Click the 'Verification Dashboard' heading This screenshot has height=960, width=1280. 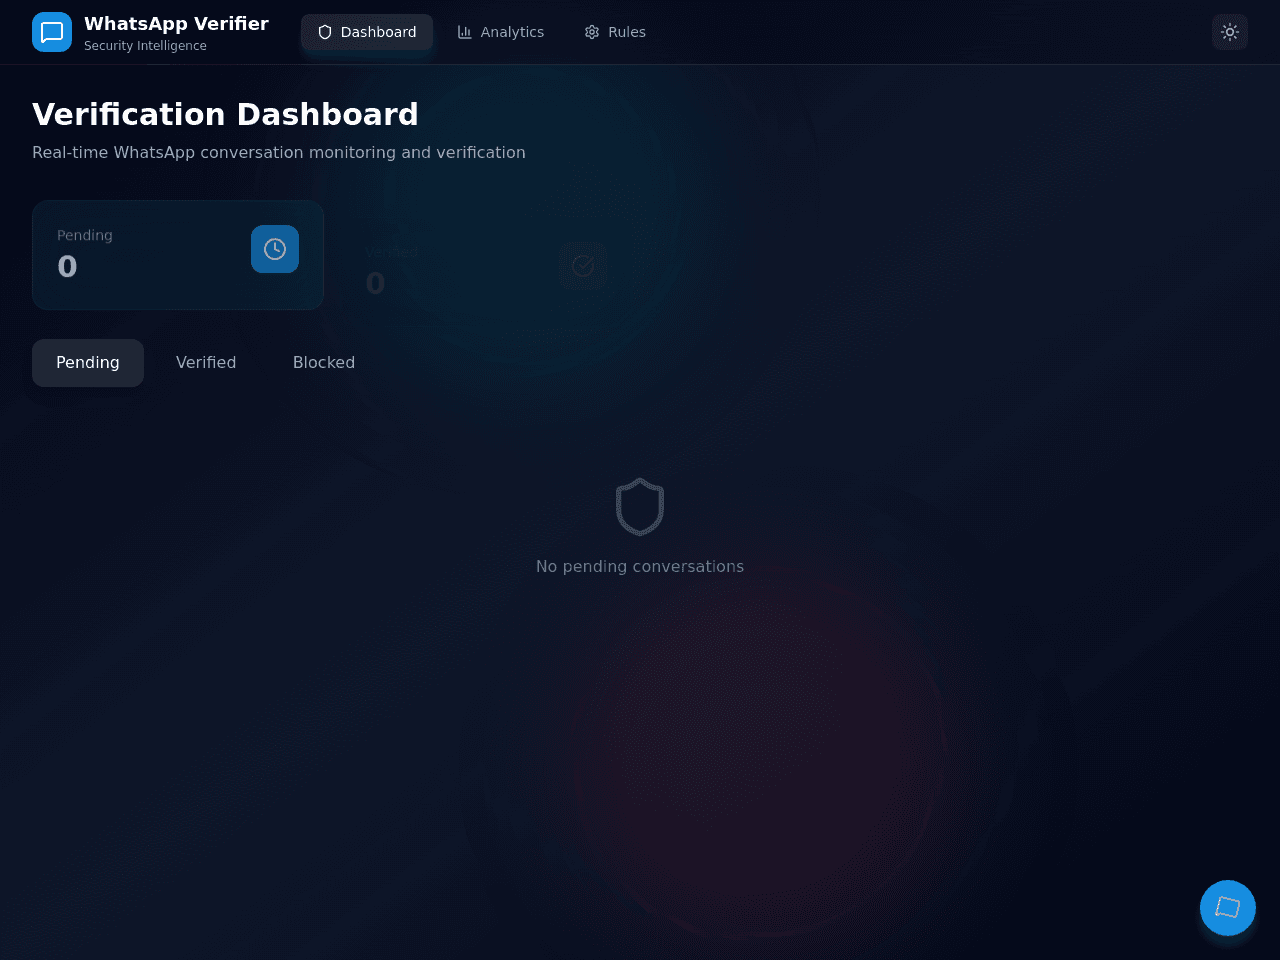coord(225,114)
